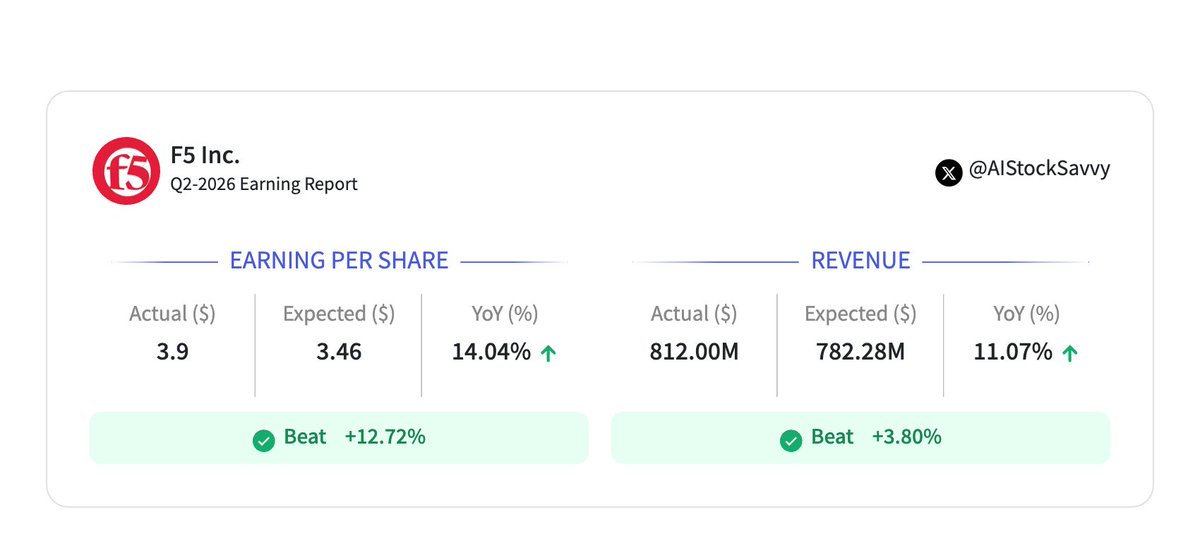Click the EARNING PER SHARE section heading

[339, 261]
